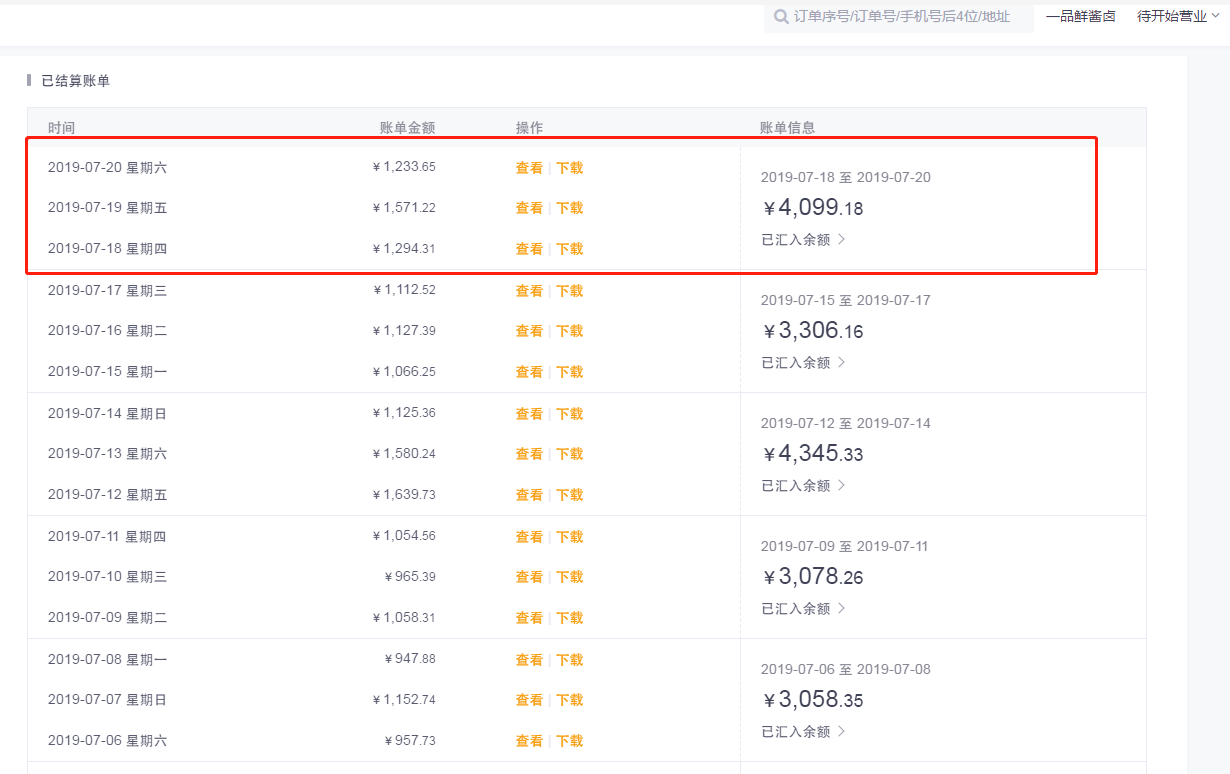The height and width of the screenshot is (774, 1230).
Task: Click the 2019-07-12 至 2019-07-14 period
Action: pos(846,423)
